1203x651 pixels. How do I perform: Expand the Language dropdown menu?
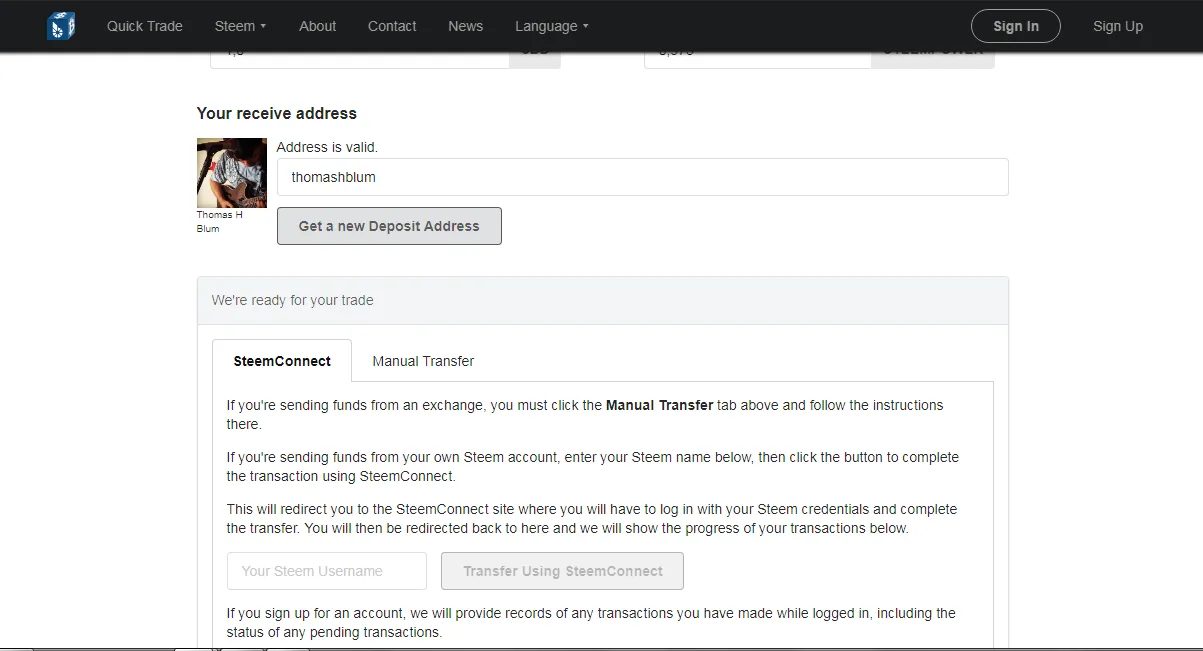click(x=552, y=26)
